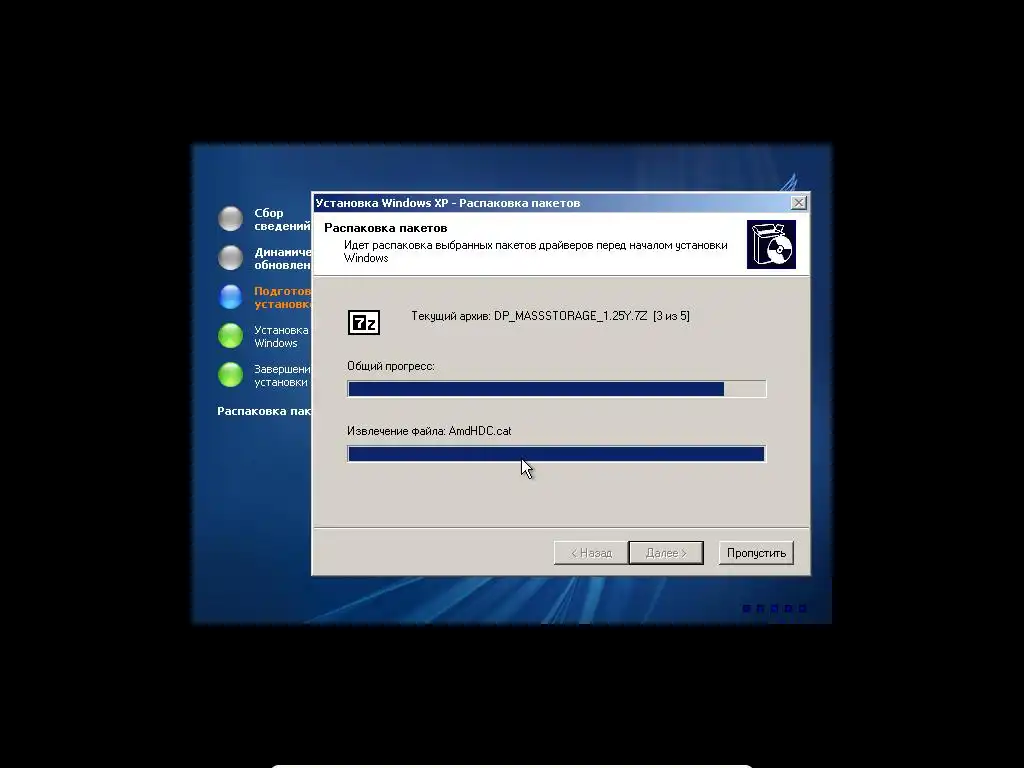The width and height of the screenshot is (1024, 768).
Task: Click the blue squares activity indicator
Action: (775, 609)
